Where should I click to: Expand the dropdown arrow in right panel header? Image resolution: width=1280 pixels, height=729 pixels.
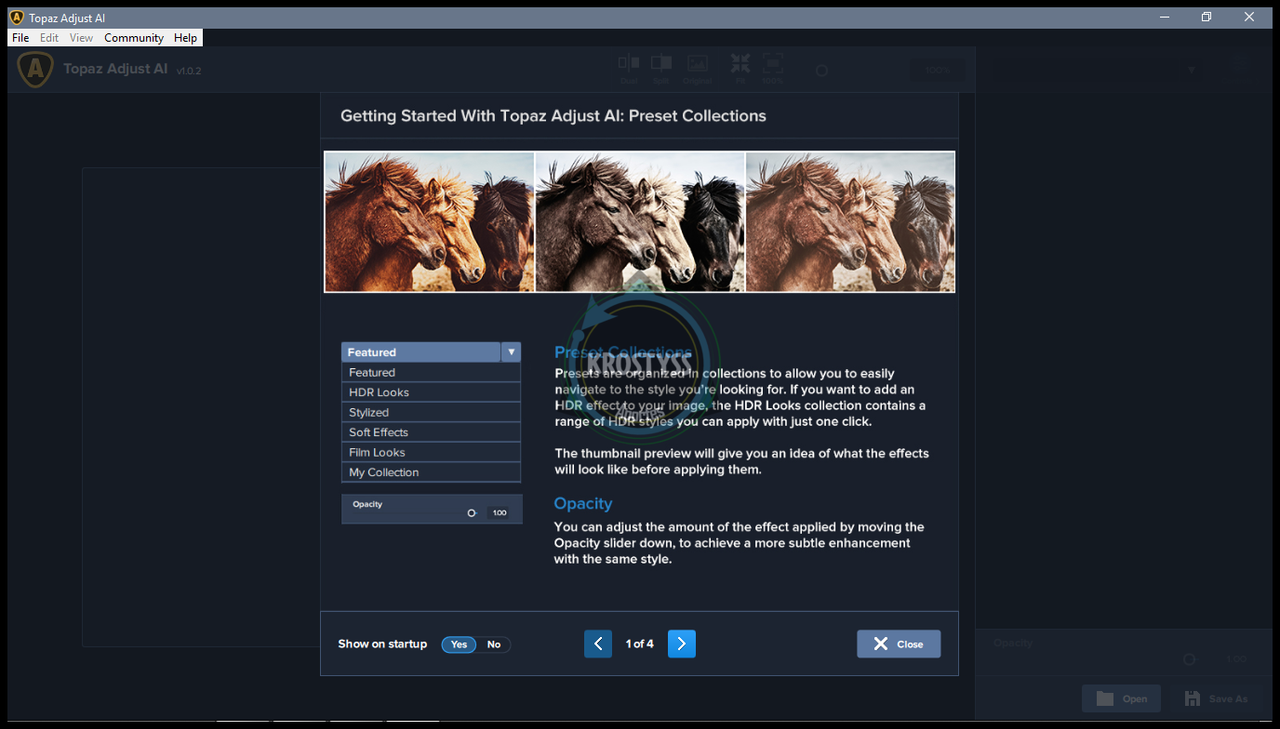(1191, 70)
